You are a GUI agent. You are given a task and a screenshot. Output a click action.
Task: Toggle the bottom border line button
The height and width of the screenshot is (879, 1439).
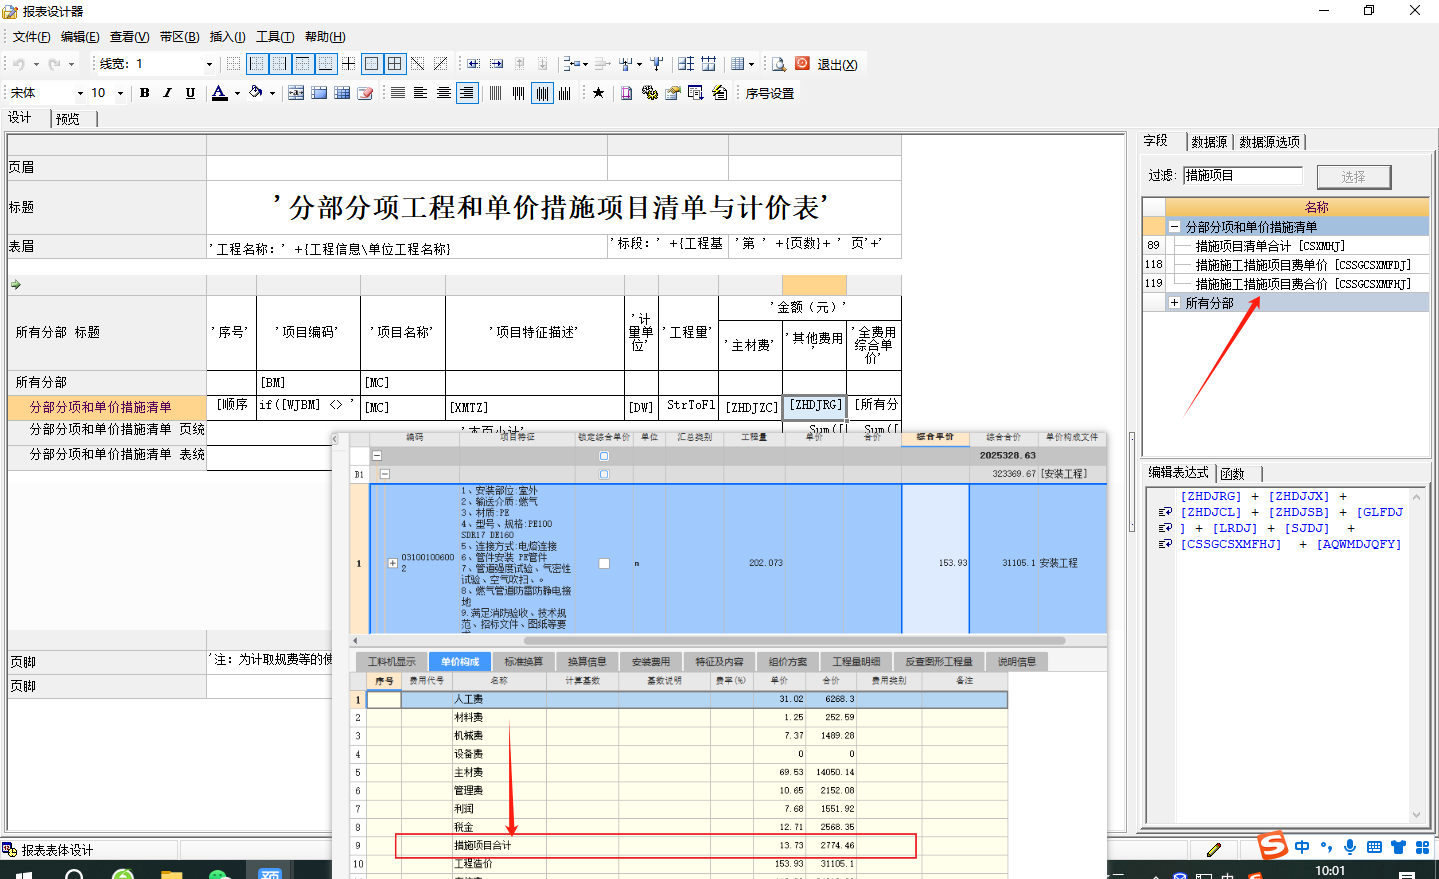click(x=326, y=64)
